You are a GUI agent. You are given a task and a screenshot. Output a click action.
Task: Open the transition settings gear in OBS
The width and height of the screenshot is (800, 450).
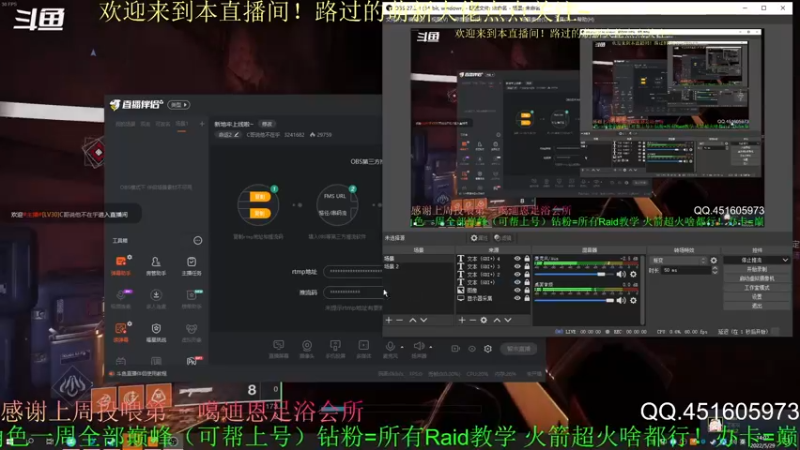click(x=713, y=260)
